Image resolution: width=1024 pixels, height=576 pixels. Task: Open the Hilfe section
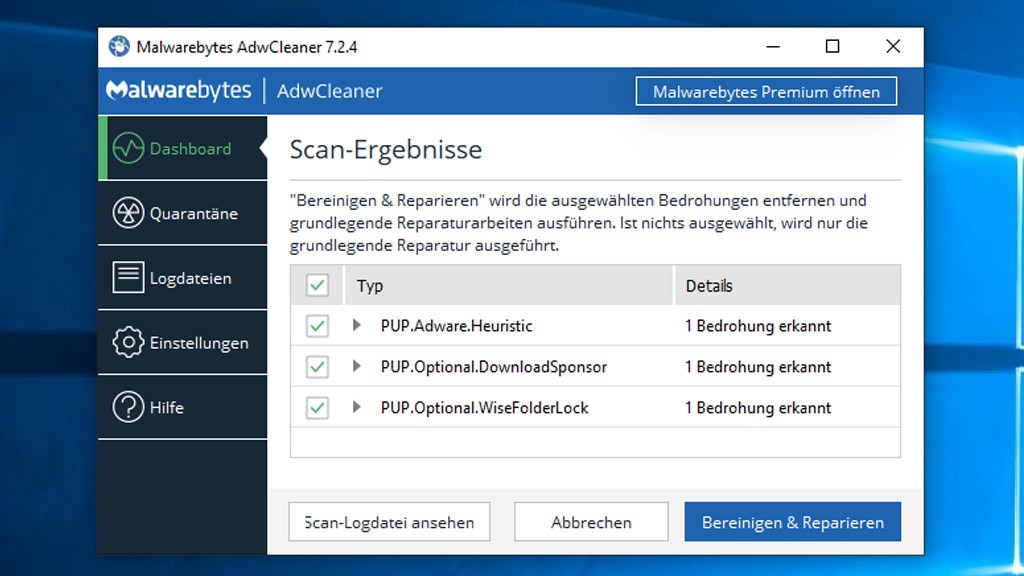click(183, 407)
